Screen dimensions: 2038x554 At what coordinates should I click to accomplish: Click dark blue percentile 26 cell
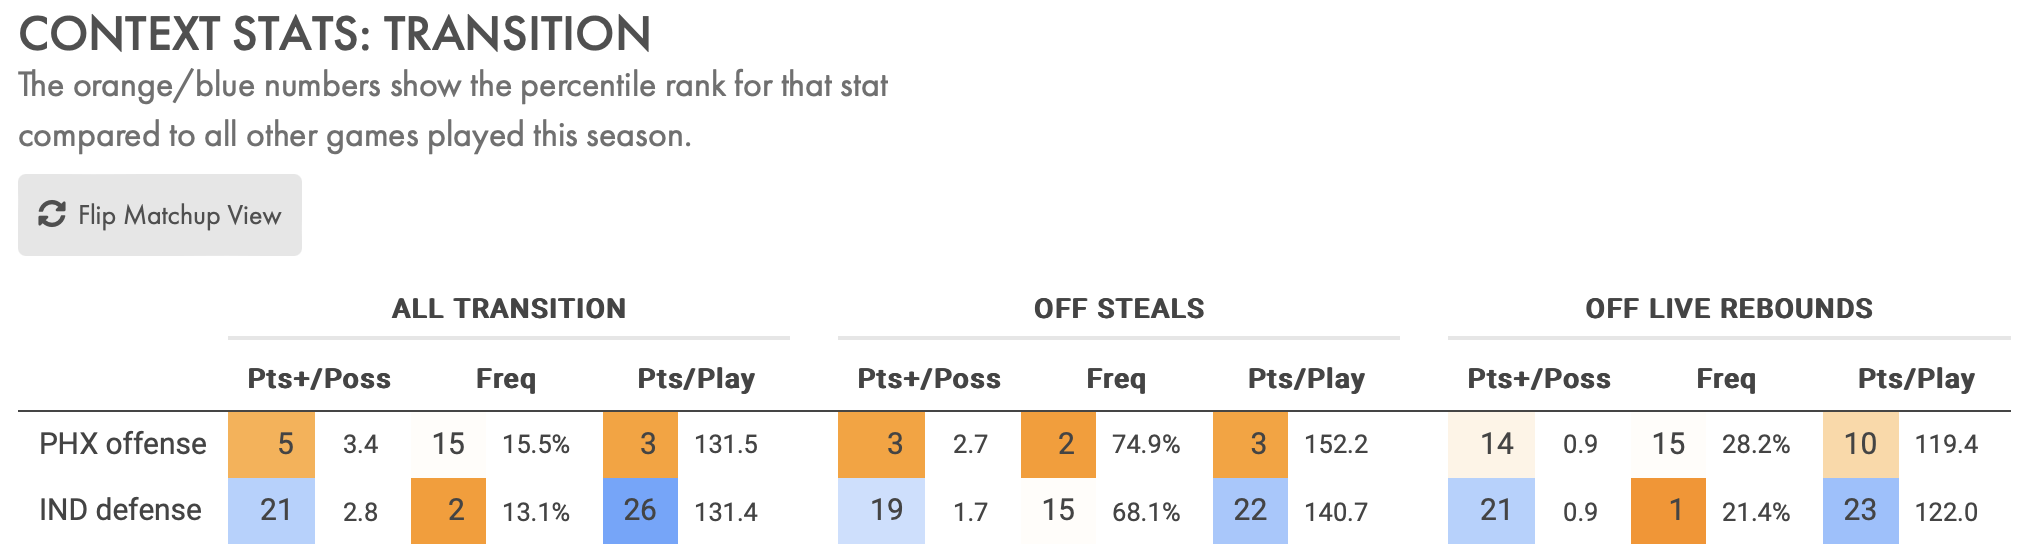coord(640,511)
